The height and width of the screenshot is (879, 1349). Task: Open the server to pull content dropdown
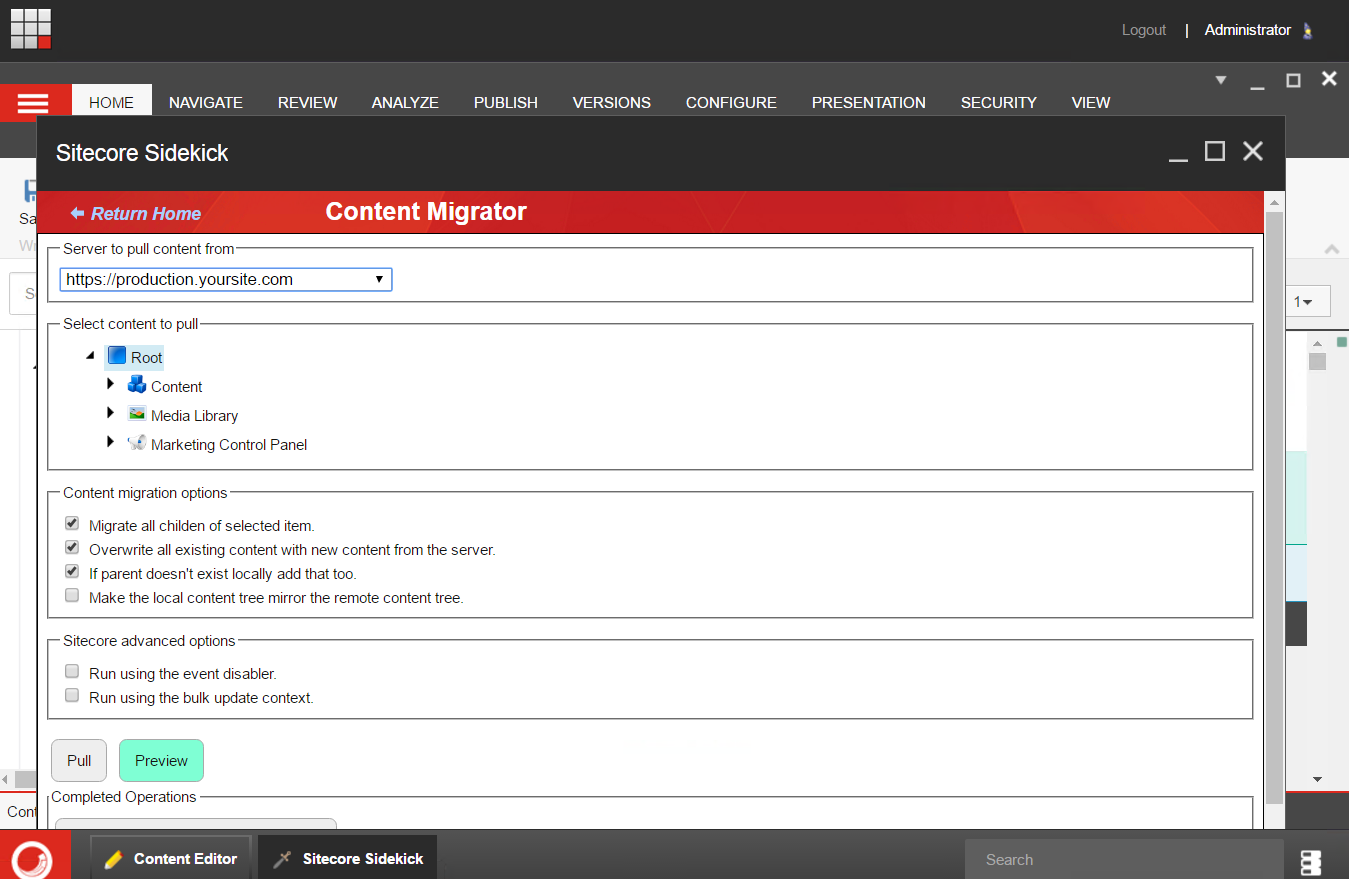(x=226, y=279)
